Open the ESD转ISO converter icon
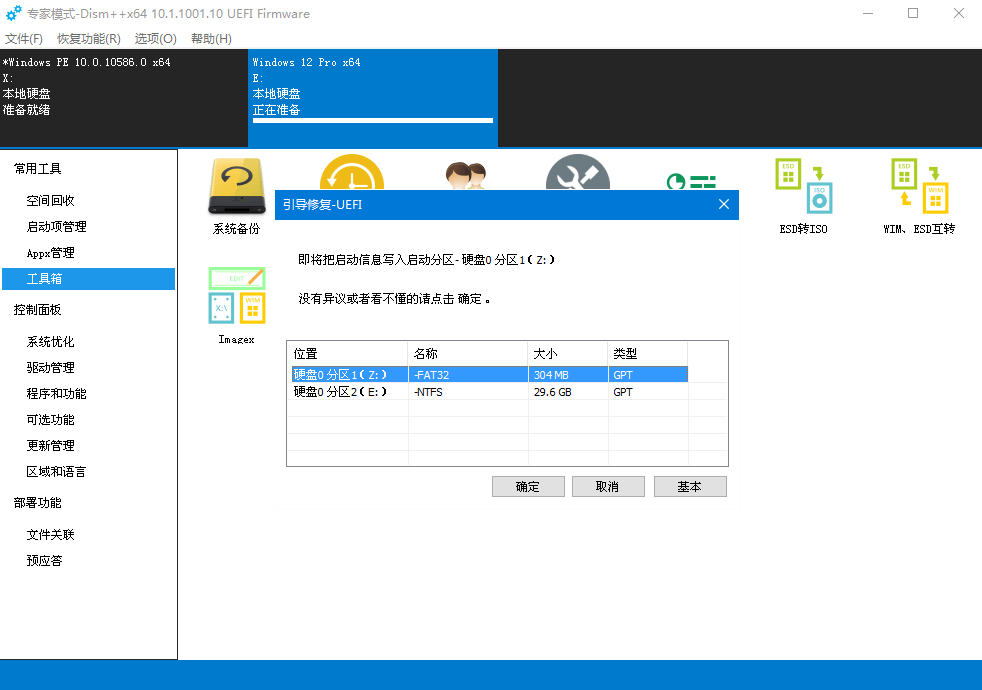Viewport: 982px width, 690px height. 804,188
